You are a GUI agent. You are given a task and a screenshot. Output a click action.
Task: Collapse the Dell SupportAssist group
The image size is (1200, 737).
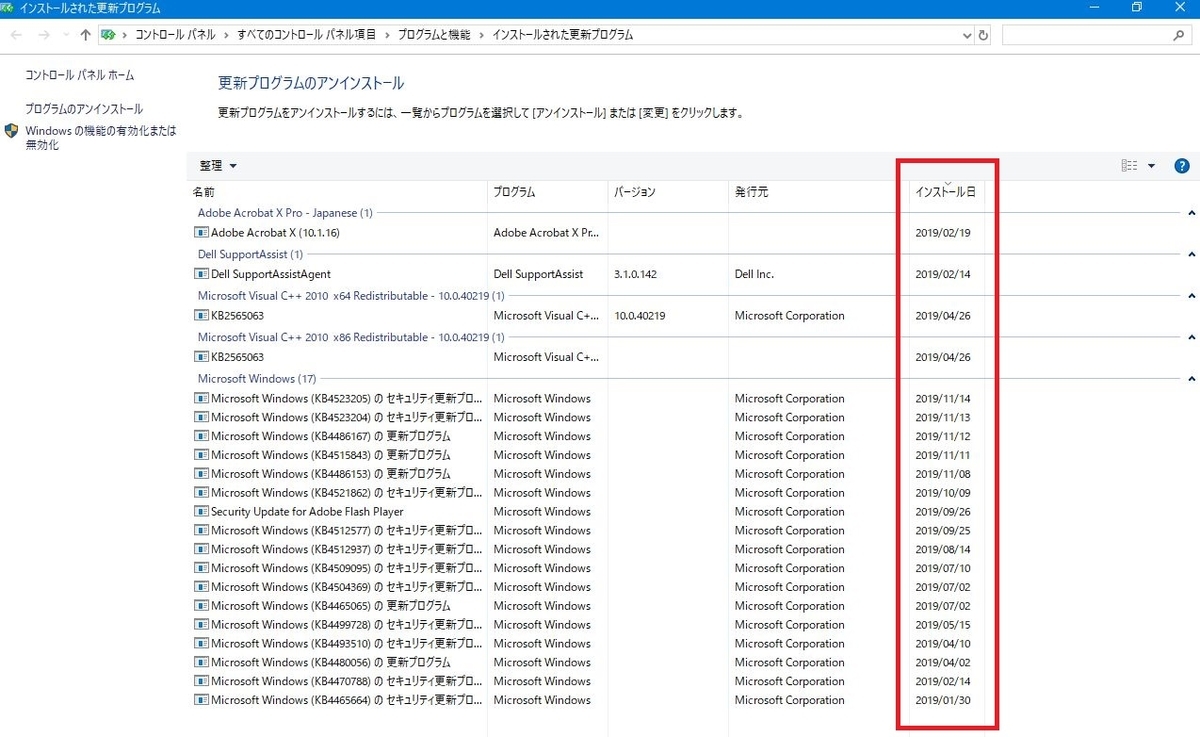(1191, 255)
